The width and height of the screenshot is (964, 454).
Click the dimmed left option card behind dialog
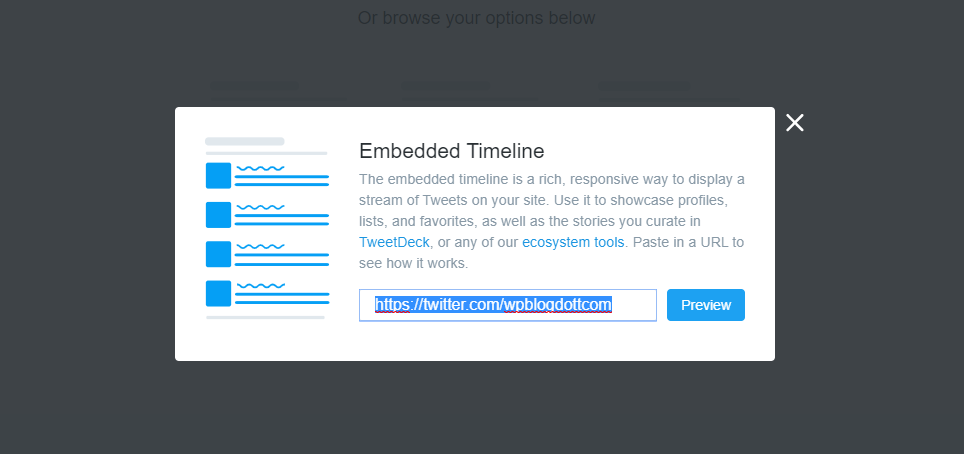coord(277,94)
